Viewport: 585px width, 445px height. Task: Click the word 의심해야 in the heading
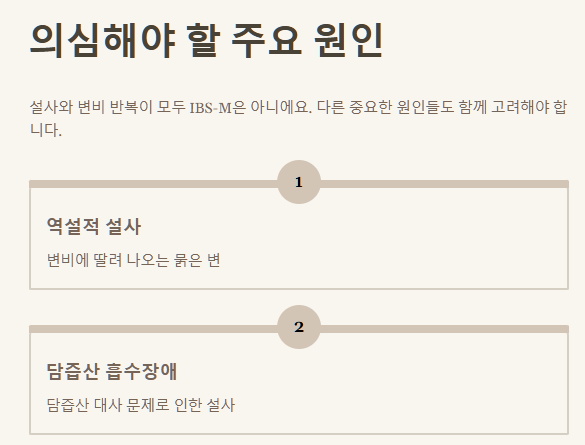pyautogui.click(x=103, y=40)
